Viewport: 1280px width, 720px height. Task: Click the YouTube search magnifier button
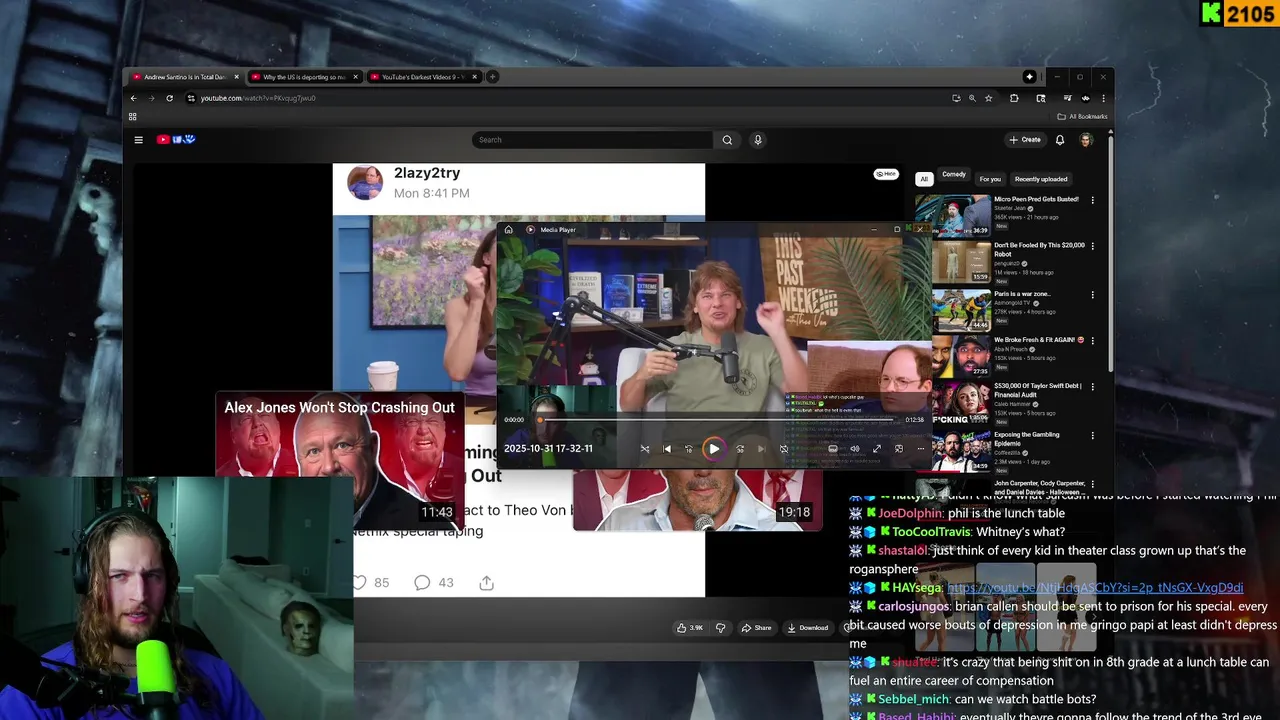click(727, 140)
